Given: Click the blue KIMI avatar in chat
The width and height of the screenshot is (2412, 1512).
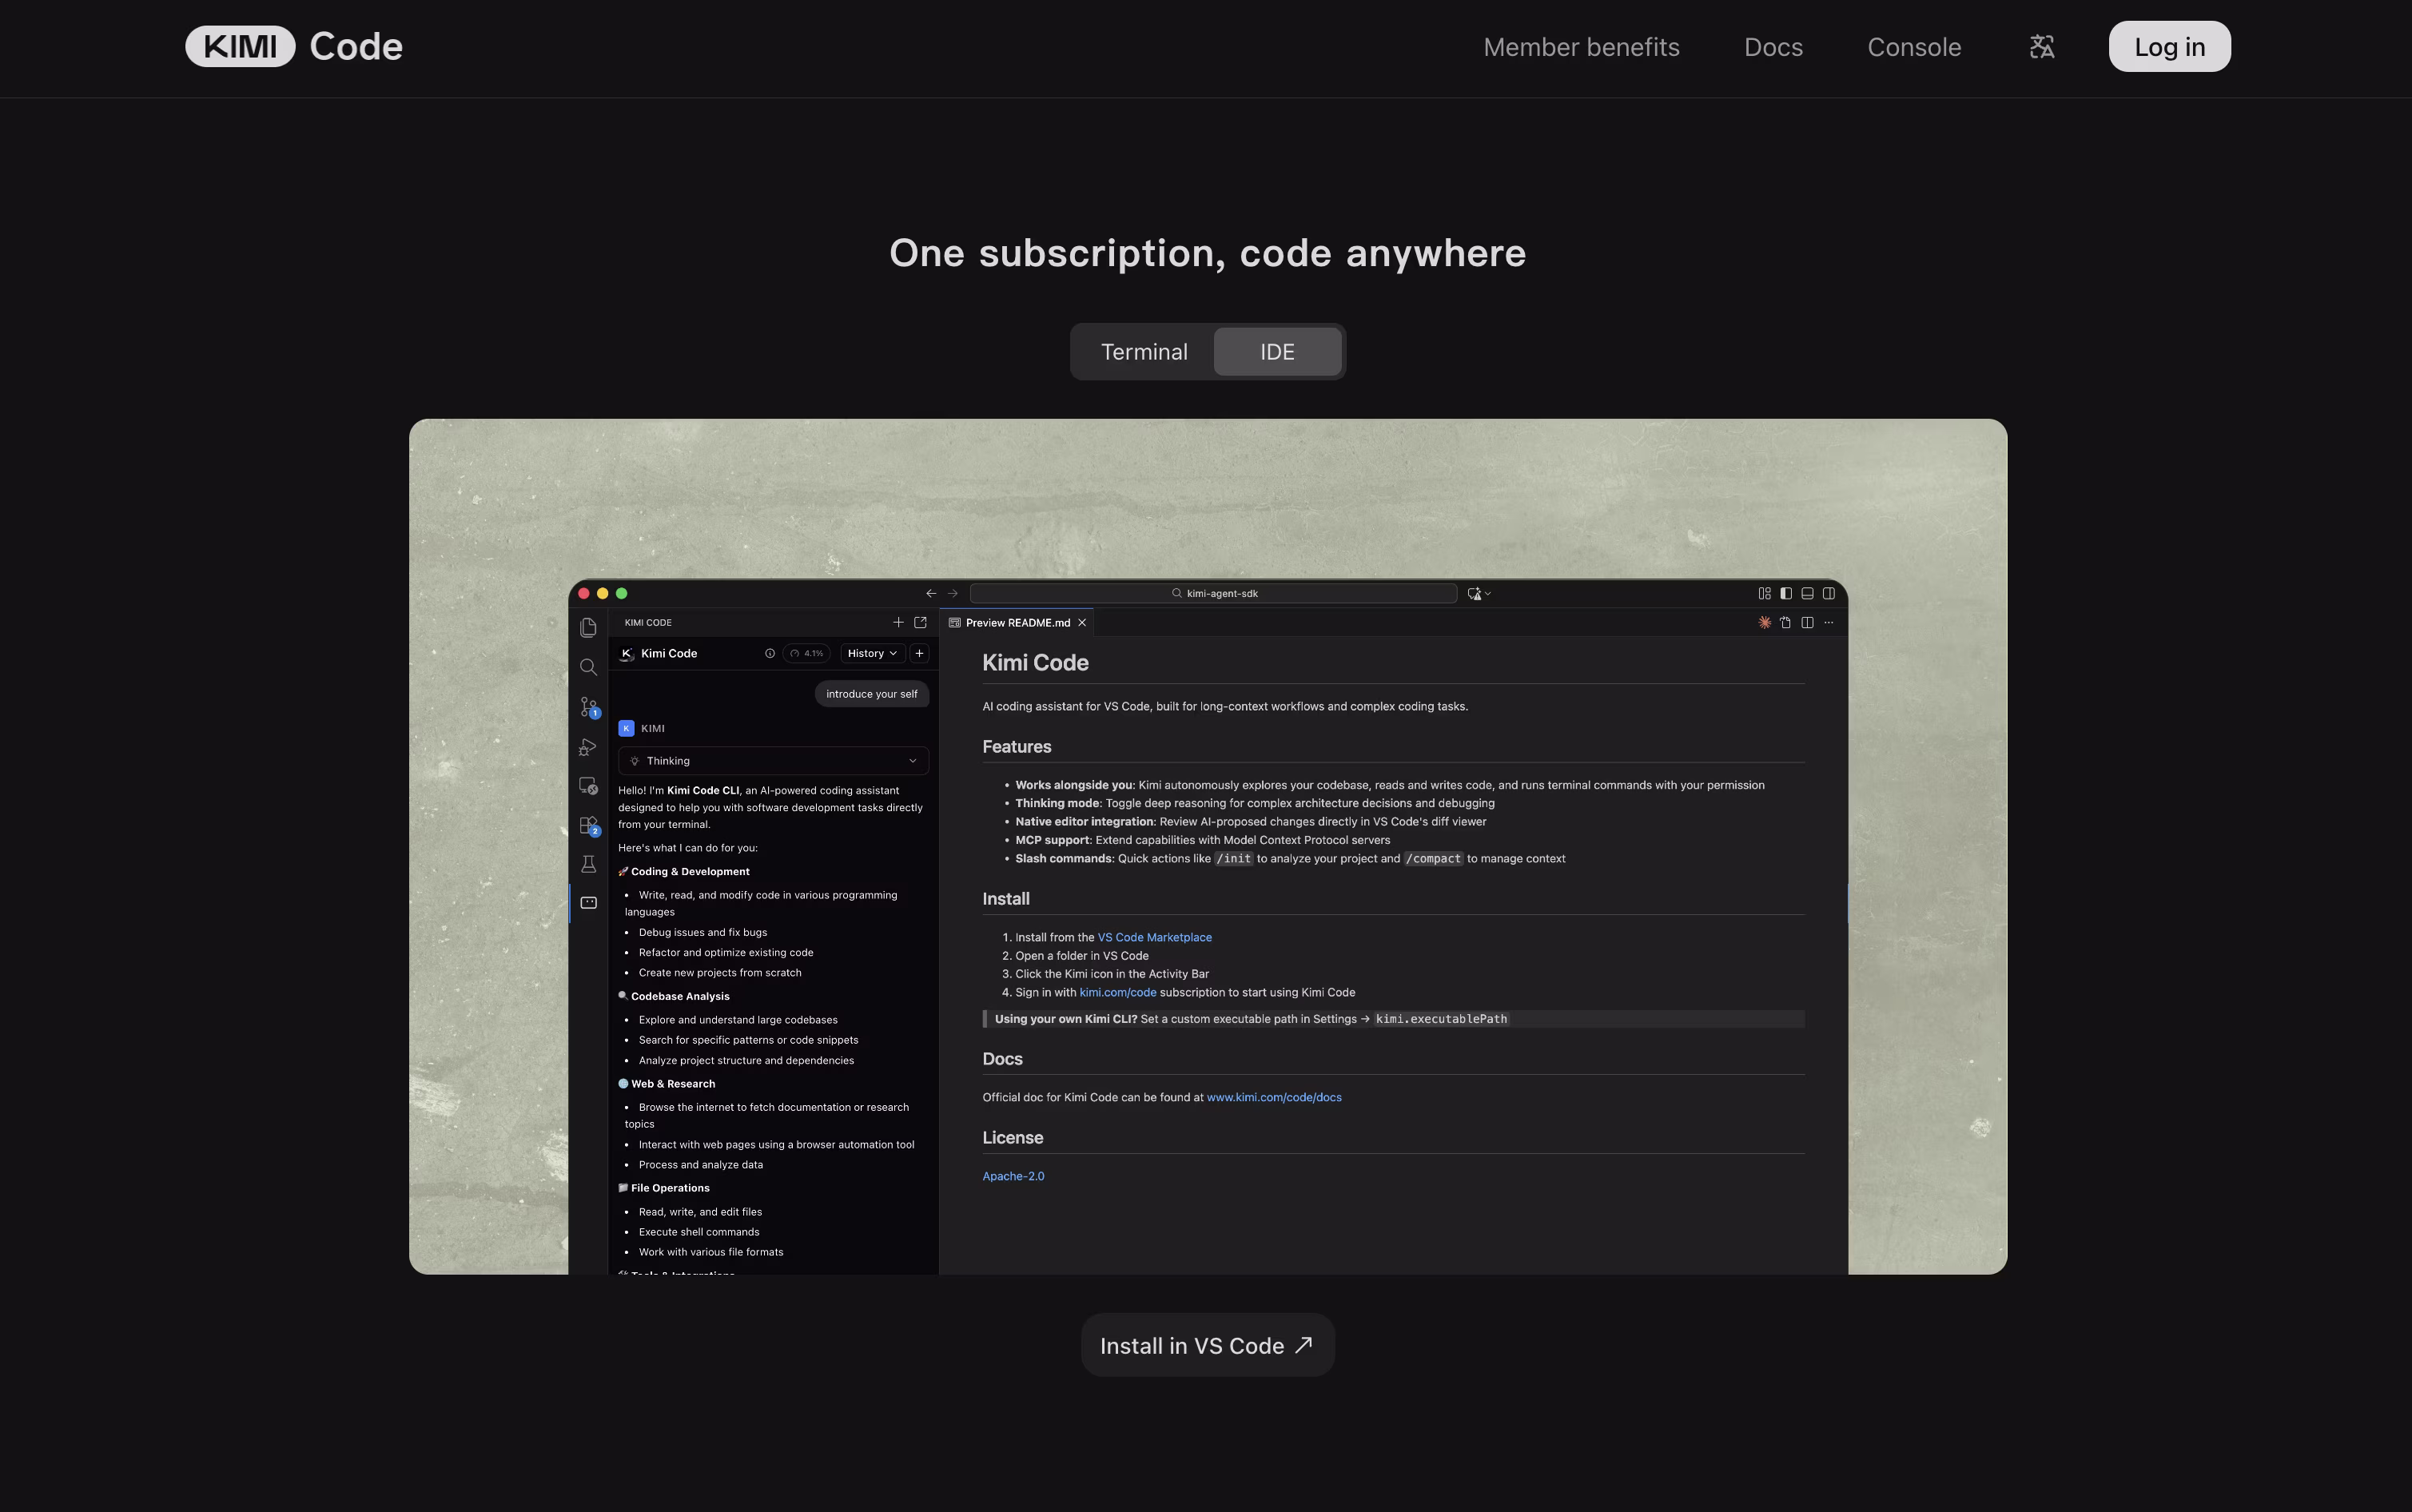Looking at the screenshot, I should pos(626,728).
